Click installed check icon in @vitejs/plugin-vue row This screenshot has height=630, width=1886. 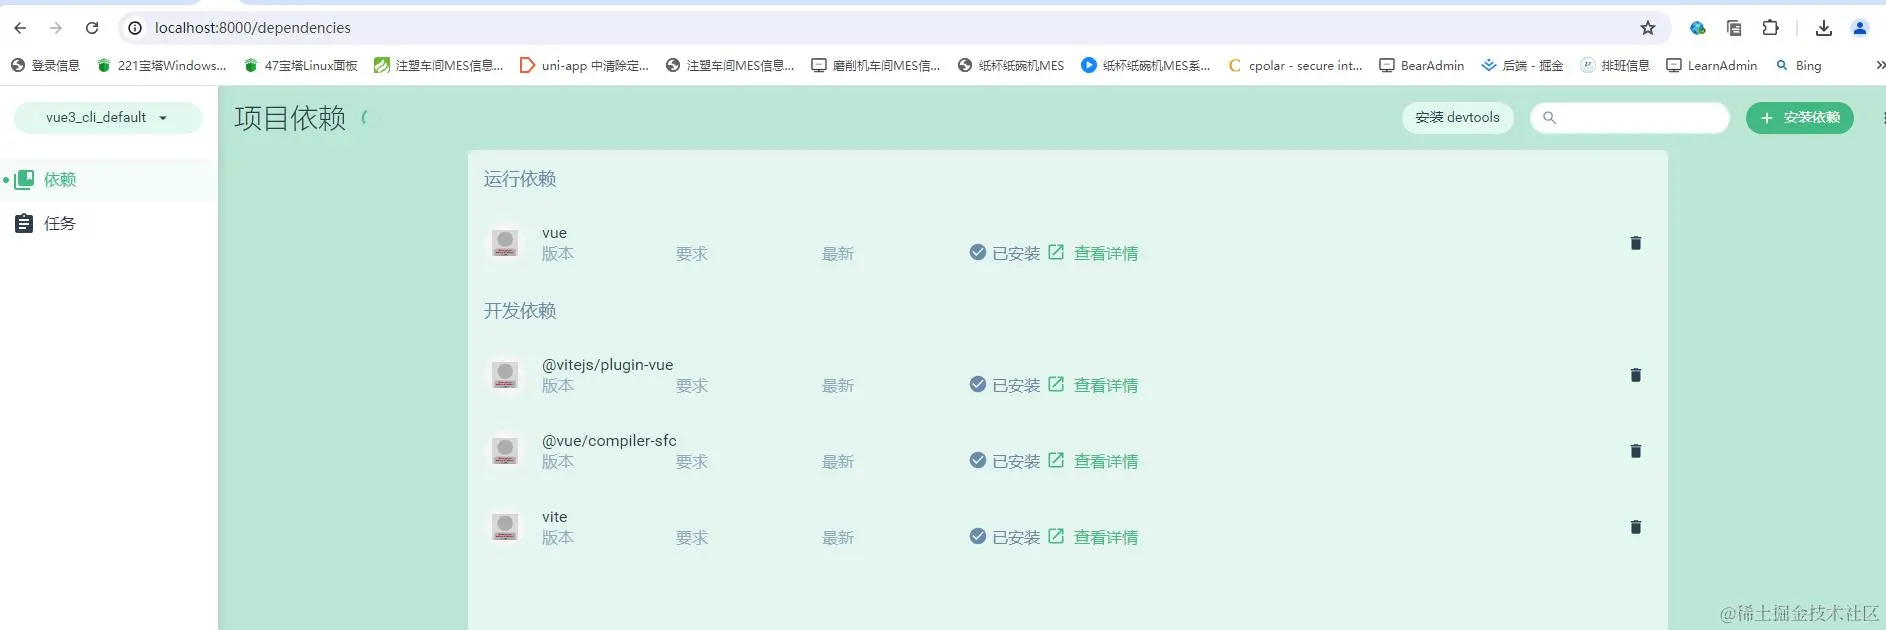point(978,384)
